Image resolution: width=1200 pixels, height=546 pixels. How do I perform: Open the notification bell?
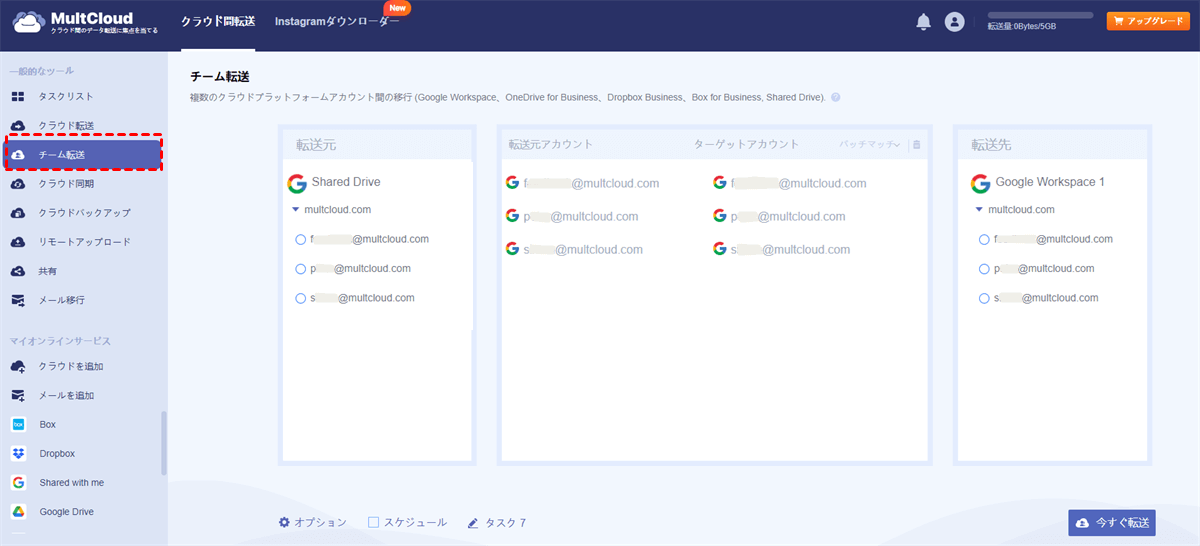point(923,22)
